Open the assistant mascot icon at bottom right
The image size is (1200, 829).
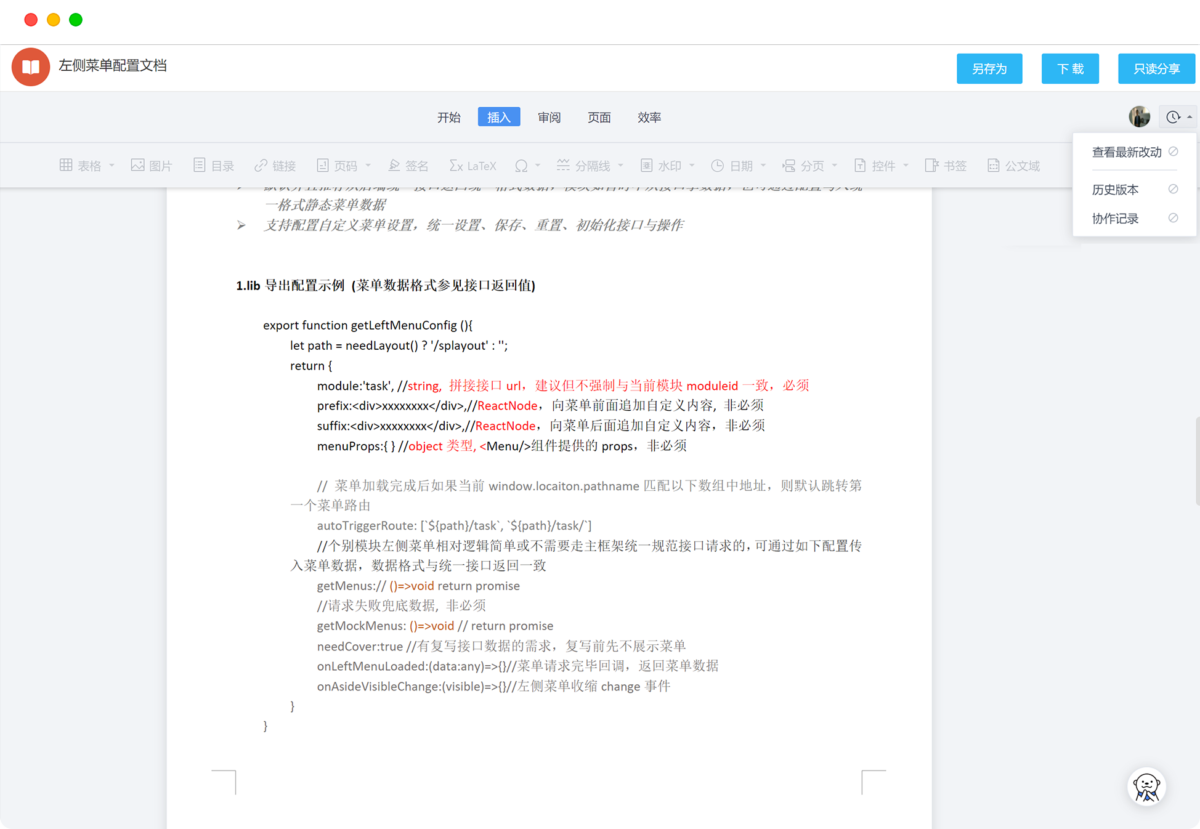click(x=1147, y=787)
